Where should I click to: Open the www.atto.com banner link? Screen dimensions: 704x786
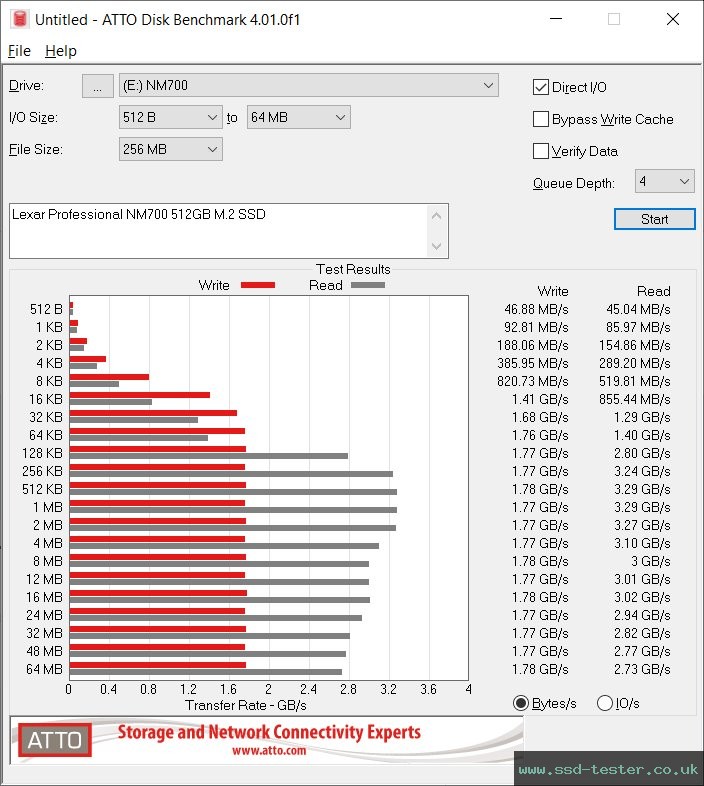tap(269, 750)
